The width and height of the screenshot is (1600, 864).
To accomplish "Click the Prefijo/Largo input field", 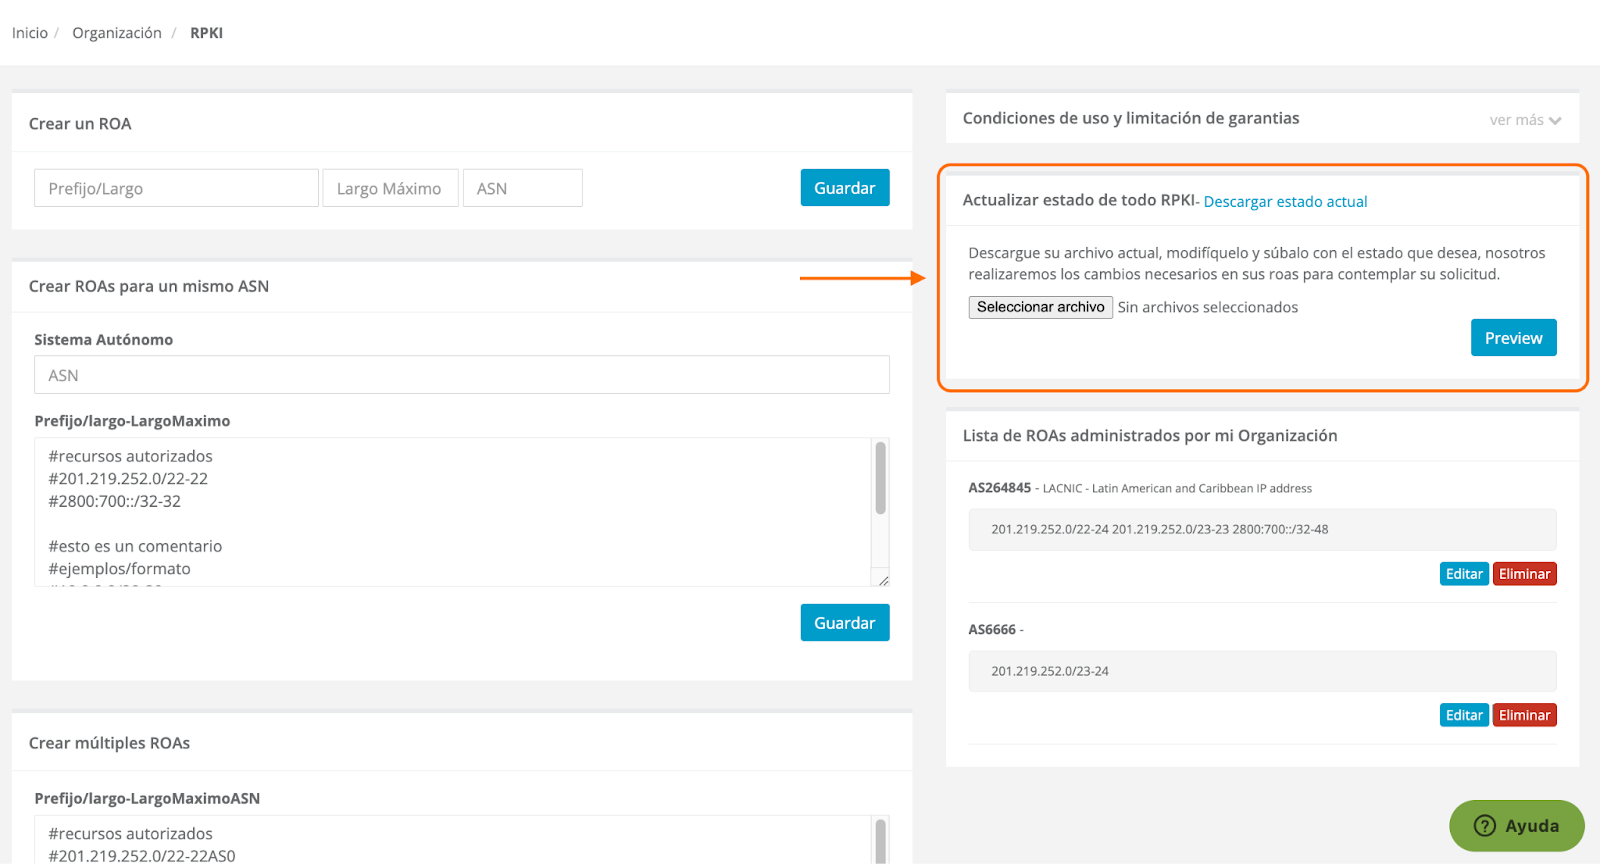I will tap(176, 188).
